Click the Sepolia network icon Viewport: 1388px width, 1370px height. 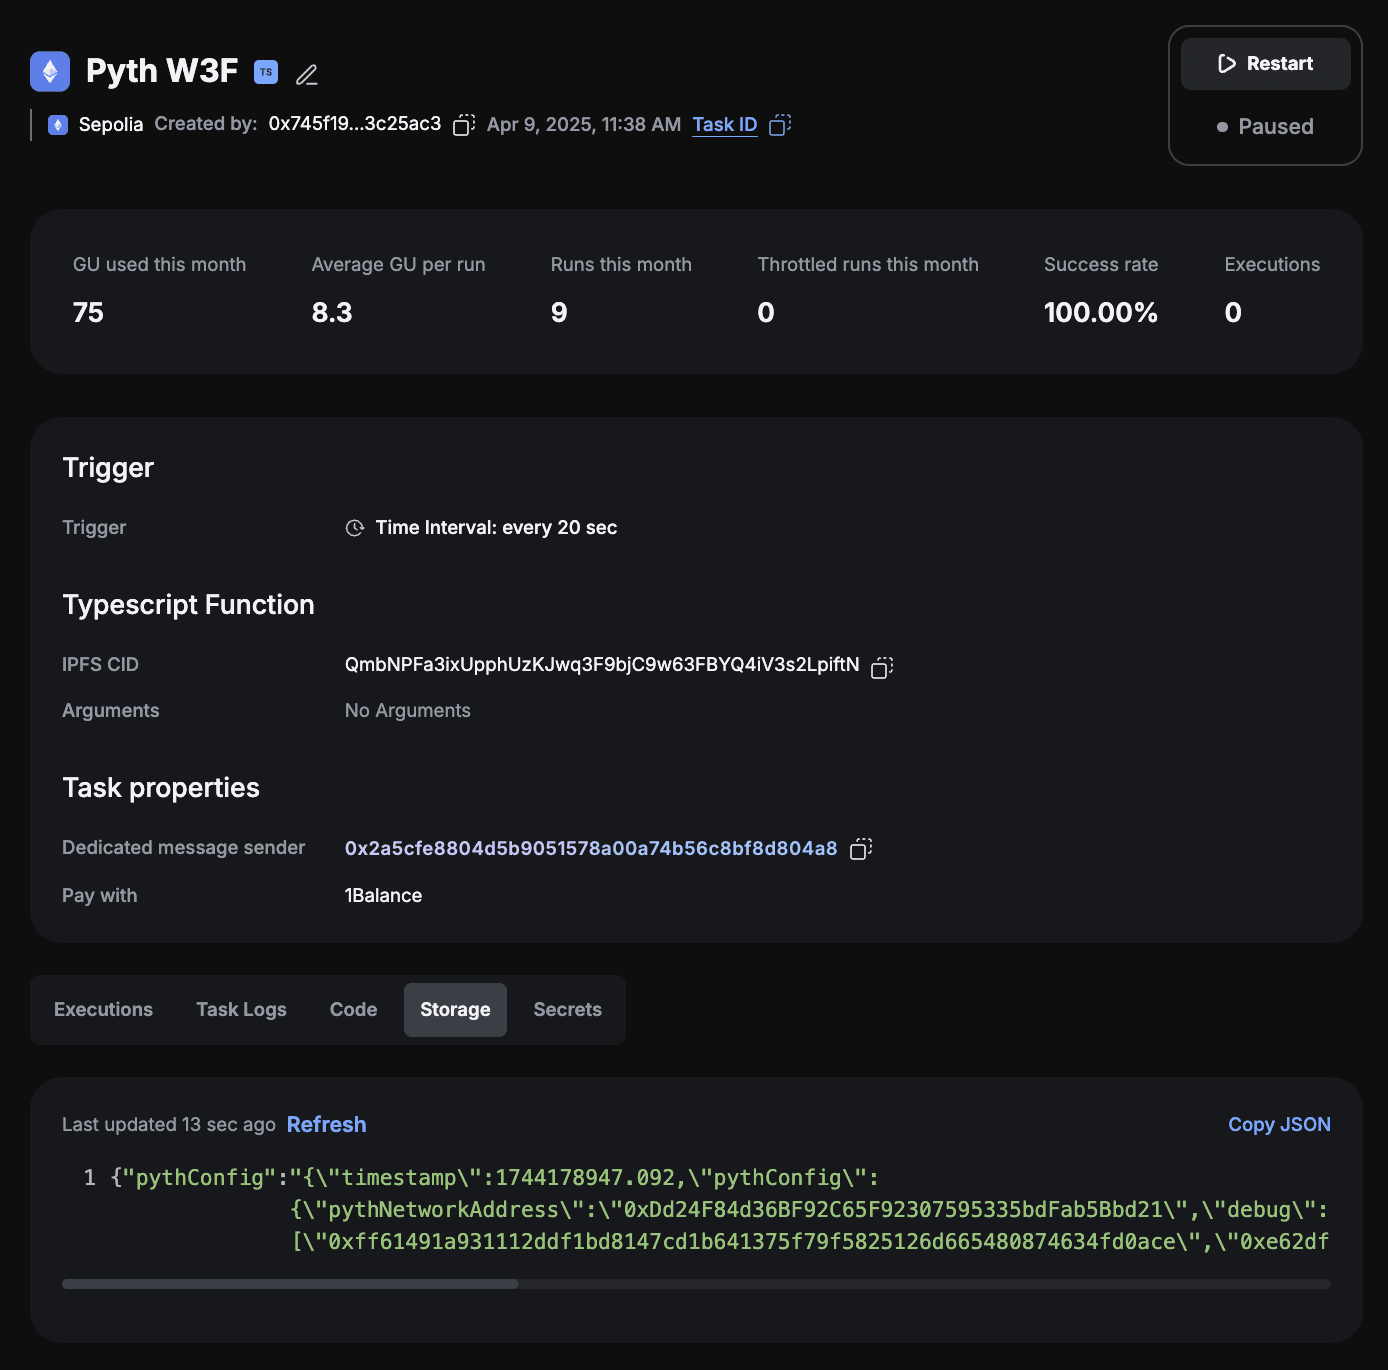(x=58, y=125)
